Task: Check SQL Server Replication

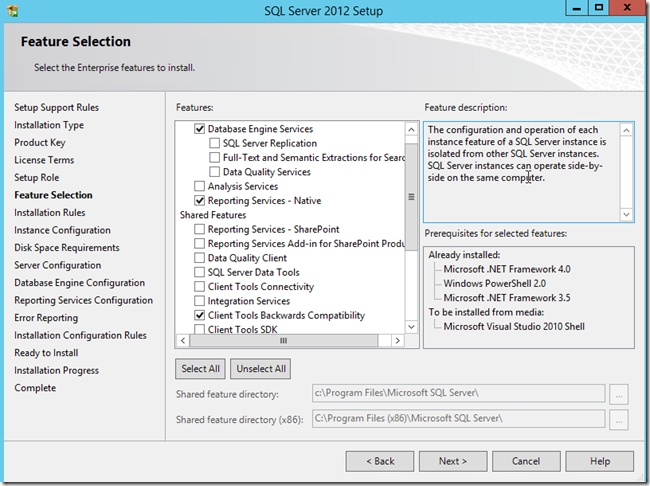Action: [214, 143]
